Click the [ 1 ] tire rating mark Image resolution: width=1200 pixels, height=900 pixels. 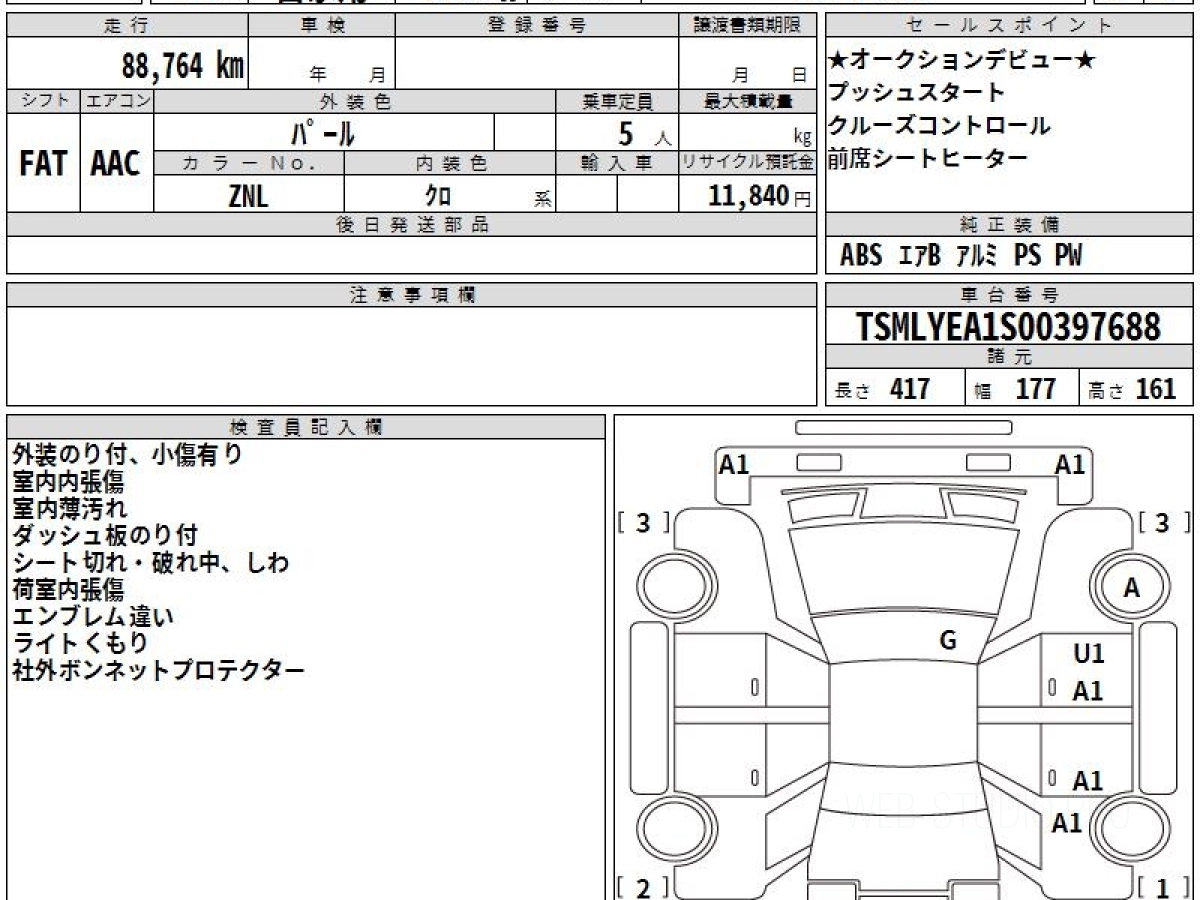click(1162, 888)
